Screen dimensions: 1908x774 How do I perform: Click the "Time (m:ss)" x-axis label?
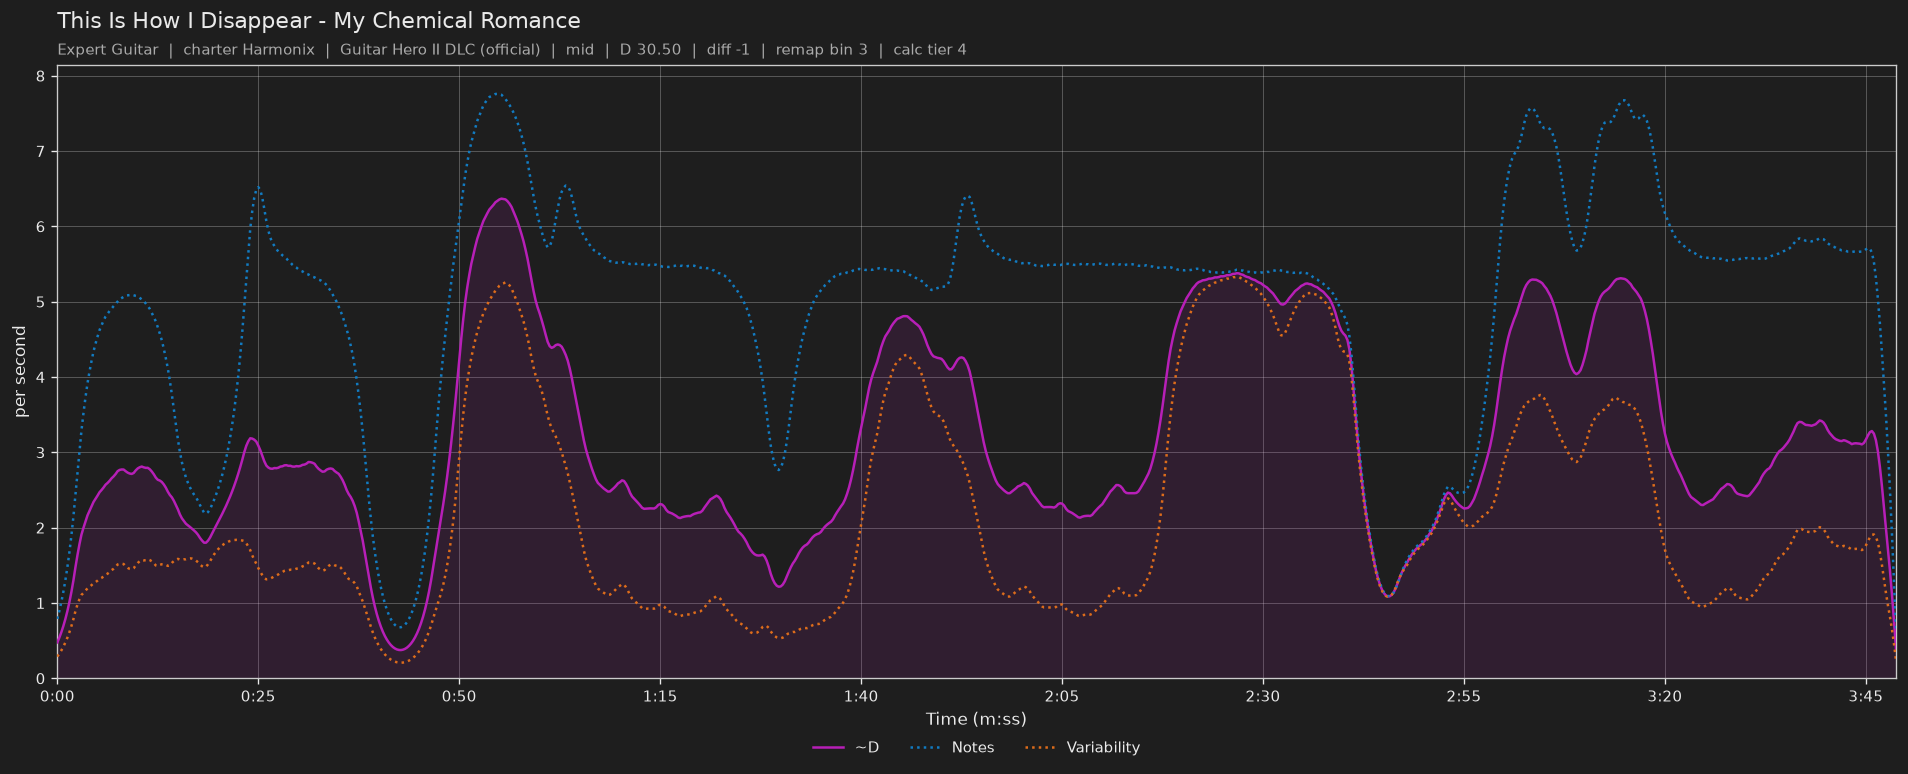976,719
